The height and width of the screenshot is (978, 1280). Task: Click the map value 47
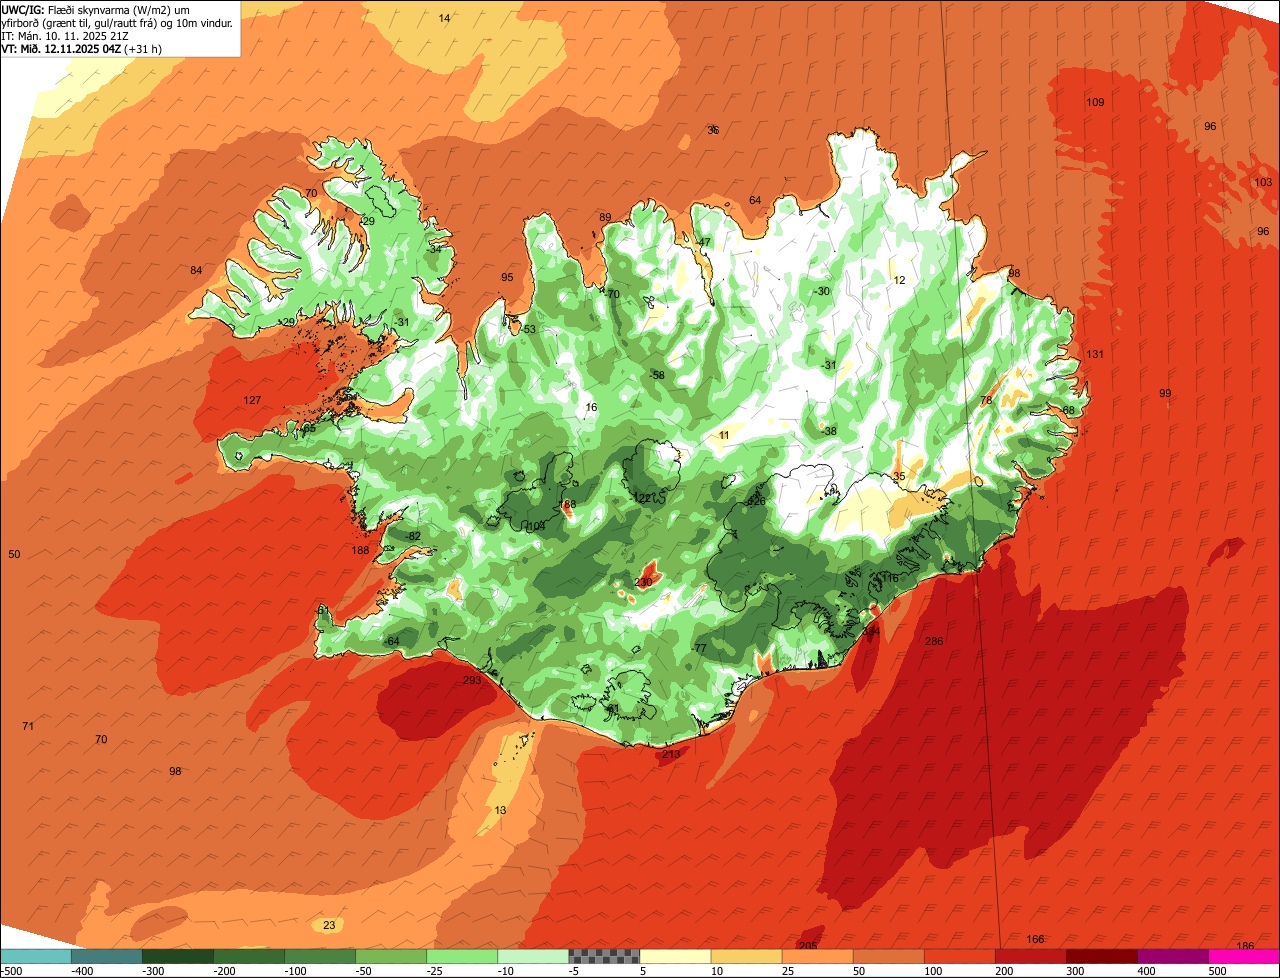pyautogui.click(x=704, y=242)
